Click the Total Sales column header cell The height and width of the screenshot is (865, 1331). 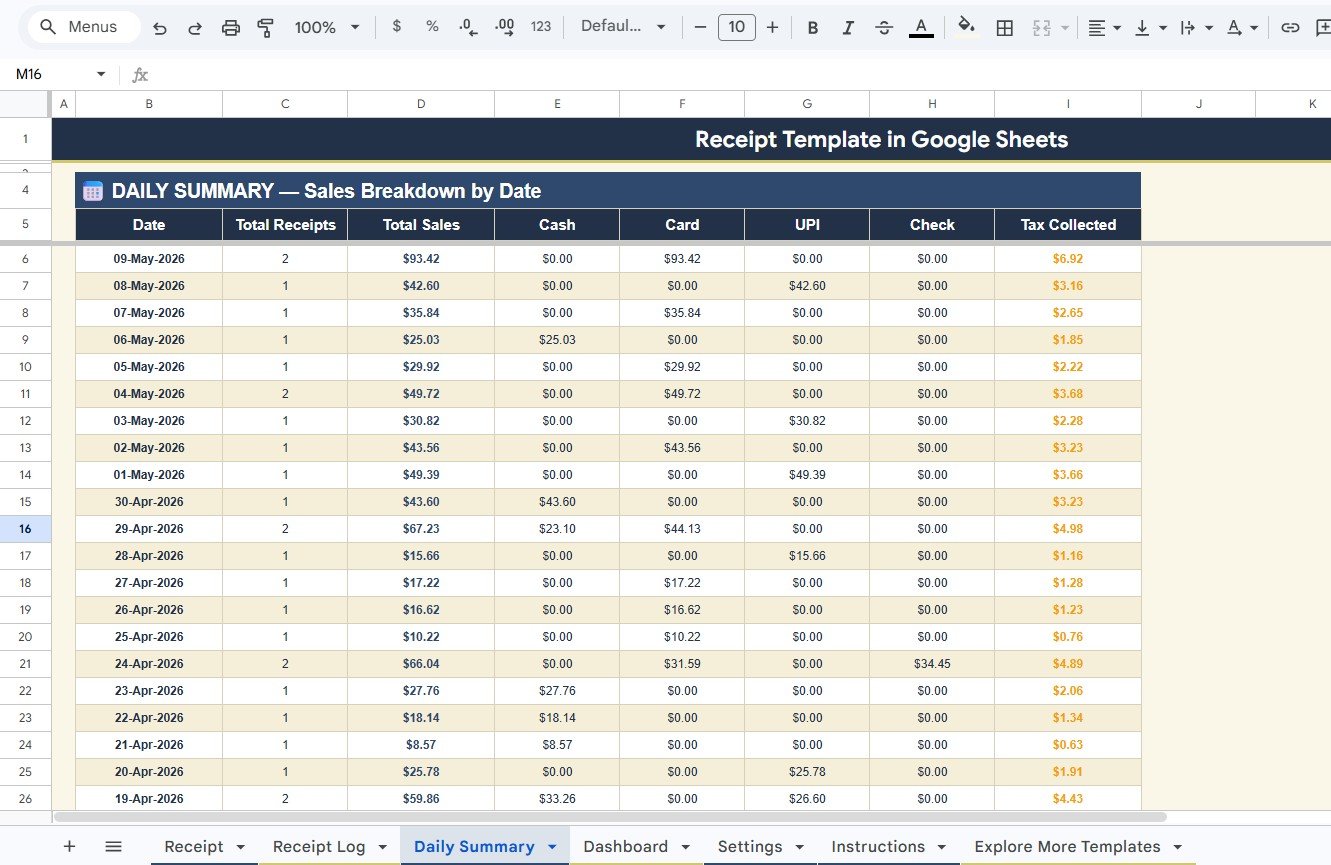coord(421,225)
